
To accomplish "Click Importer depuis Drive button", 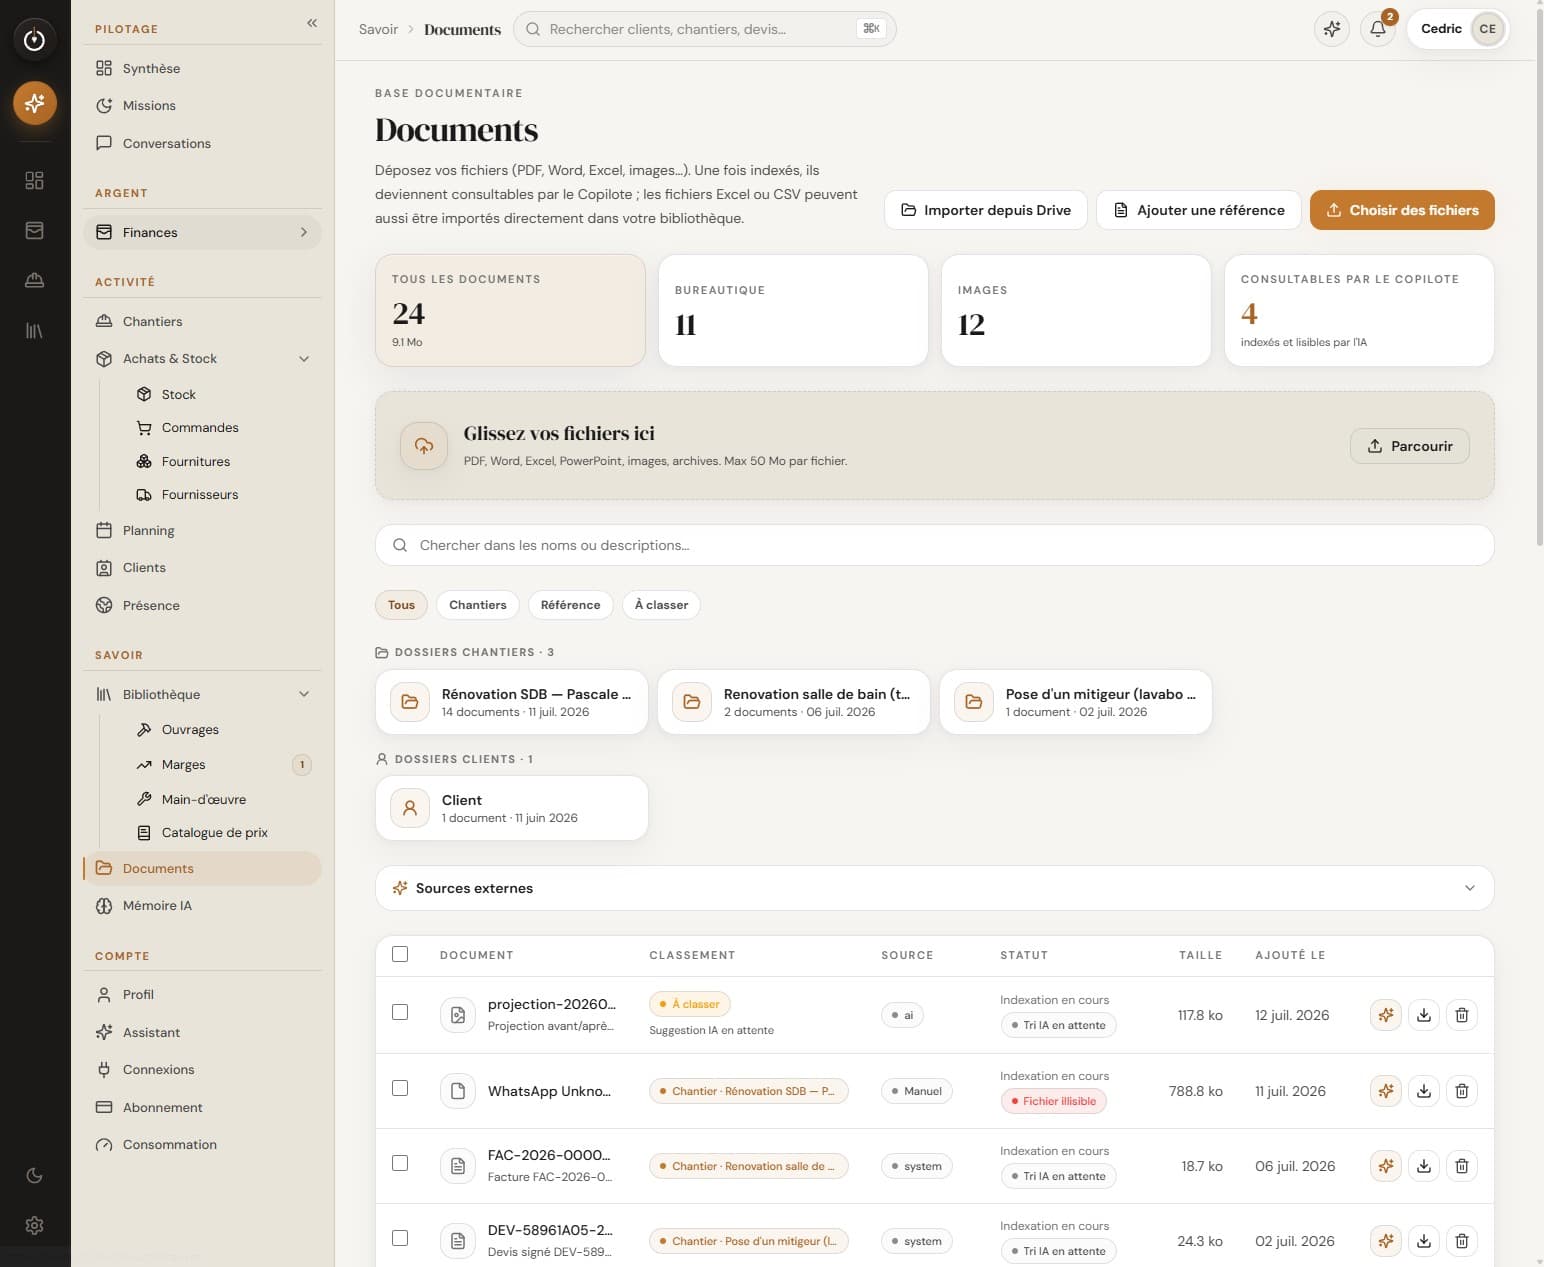I will pos(986,210).
